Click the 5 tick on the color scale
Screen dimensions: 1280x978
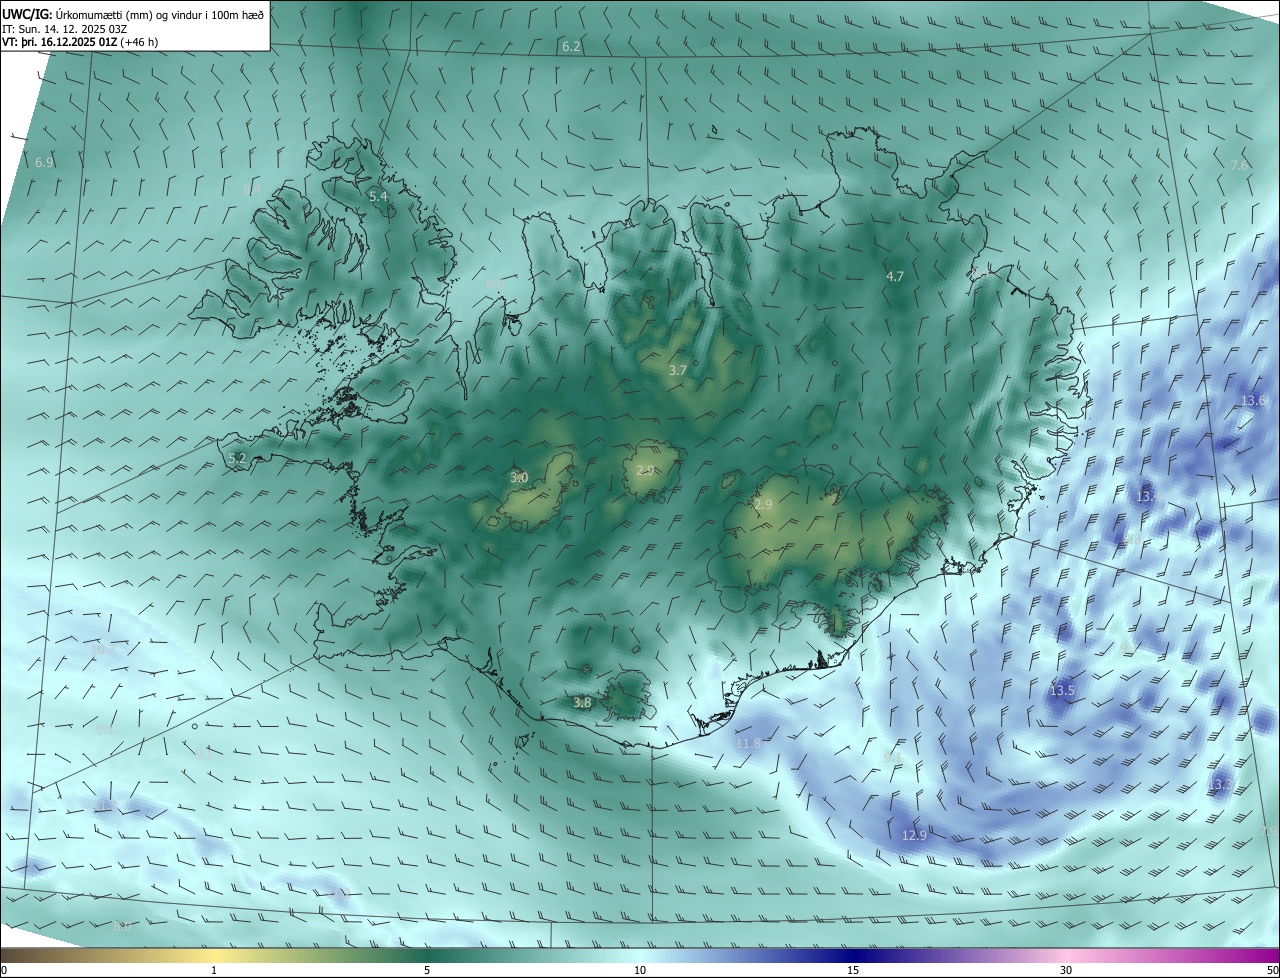(427, 970)
